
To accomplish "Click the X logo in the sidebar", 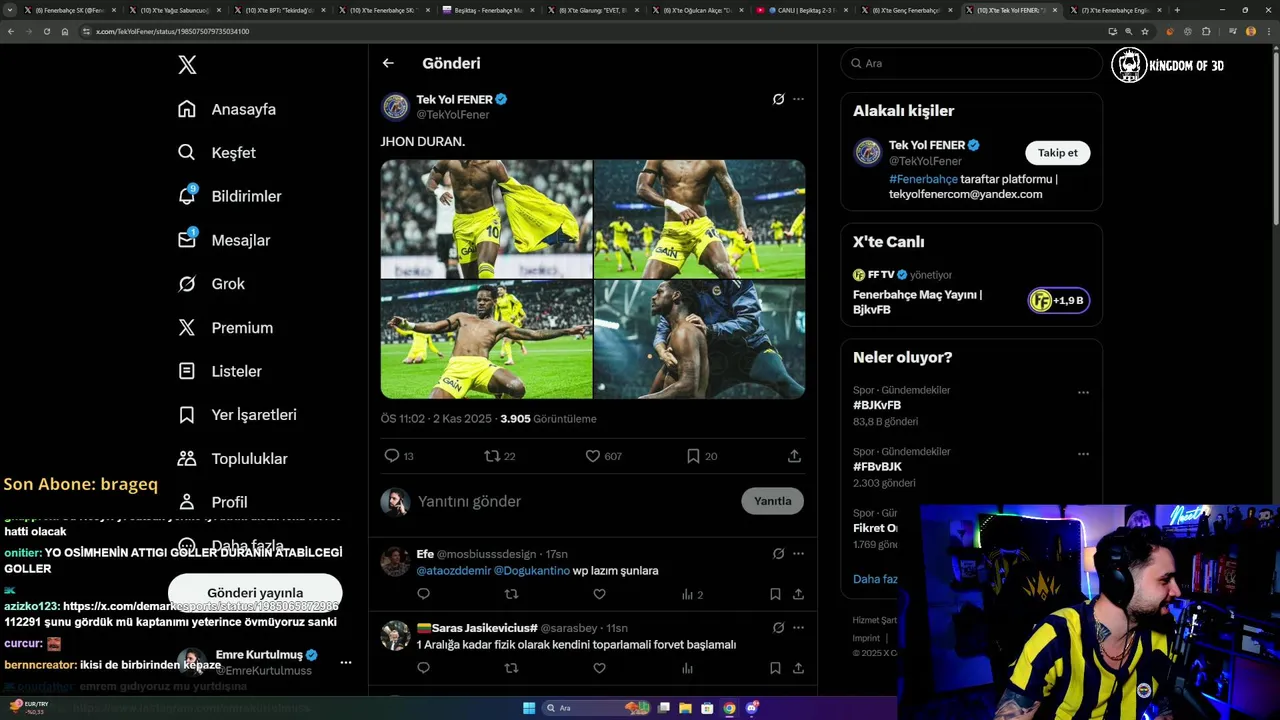I will point(187,65).
